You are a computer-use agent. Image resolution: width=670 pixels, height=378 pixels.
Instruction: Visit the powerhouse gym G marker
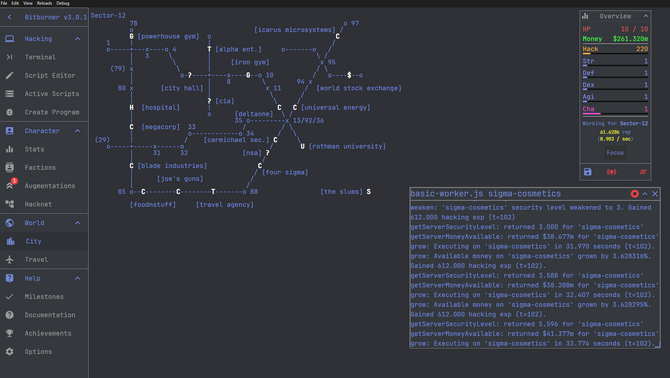click(131, 36)
